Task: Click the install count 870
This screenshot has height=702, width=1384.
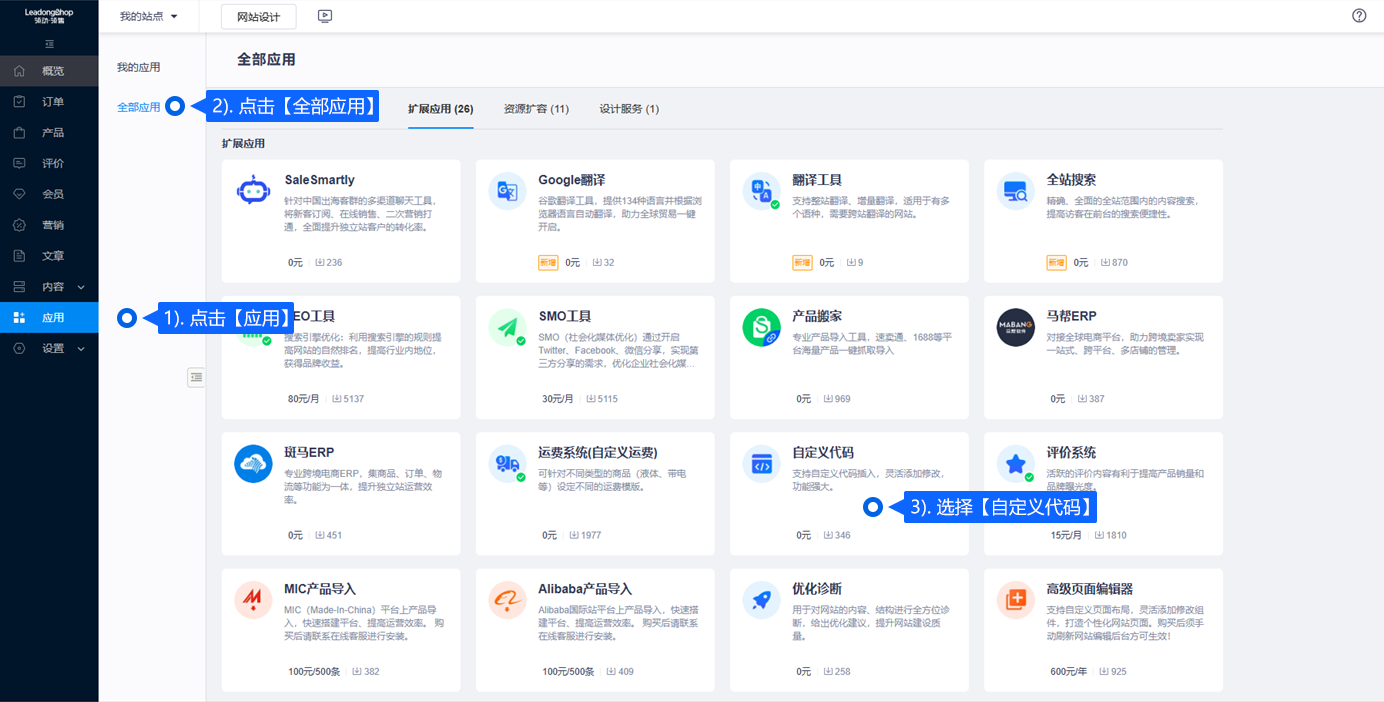Action: pos(1114,263)
